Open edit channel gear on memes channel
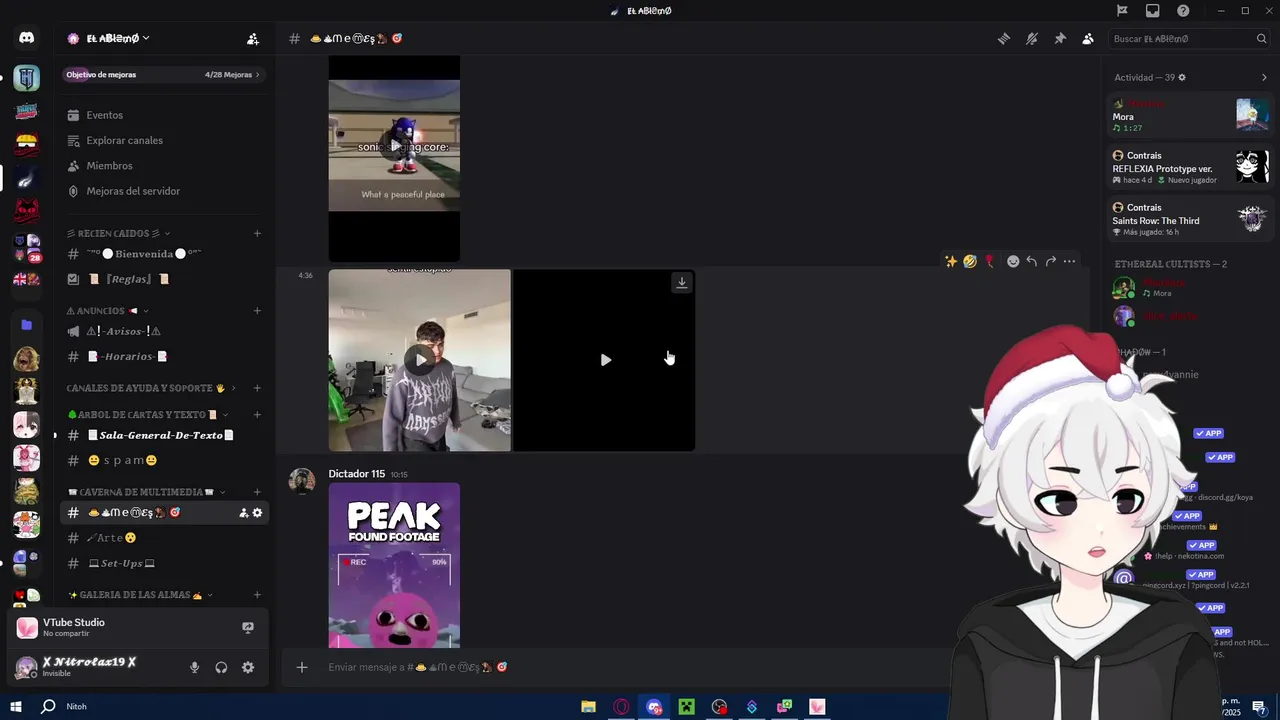The height and width of the screenshot is (720, 1280). [x=257, y=513]
